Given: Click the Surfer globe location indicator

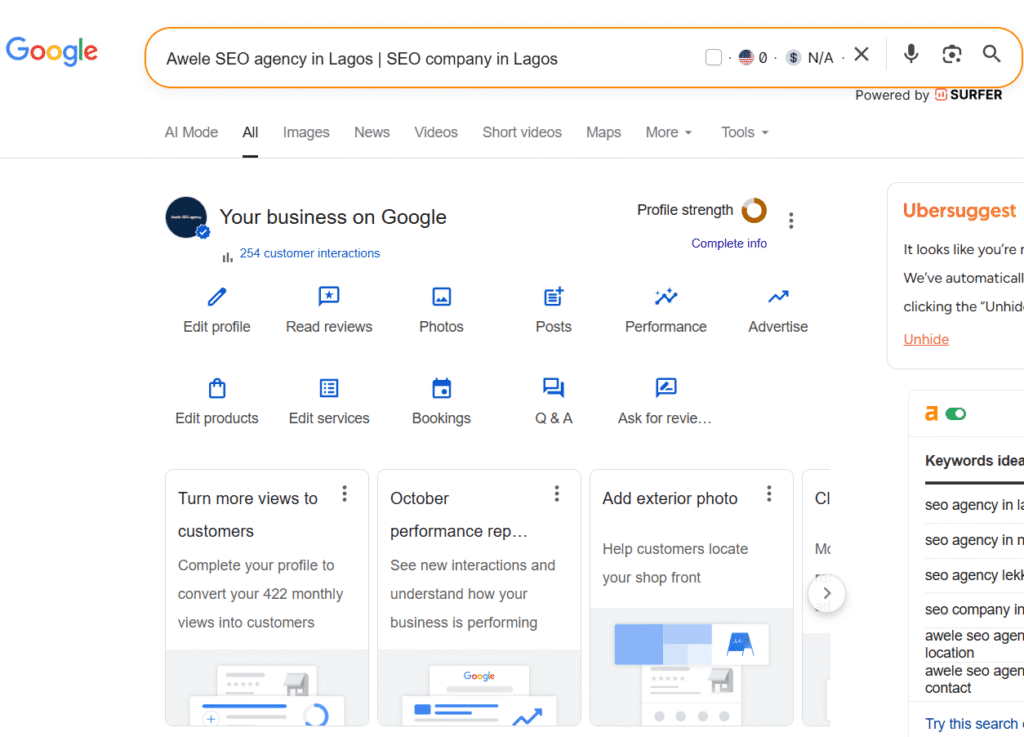Looking at the screenshot, I should (746, 57).
